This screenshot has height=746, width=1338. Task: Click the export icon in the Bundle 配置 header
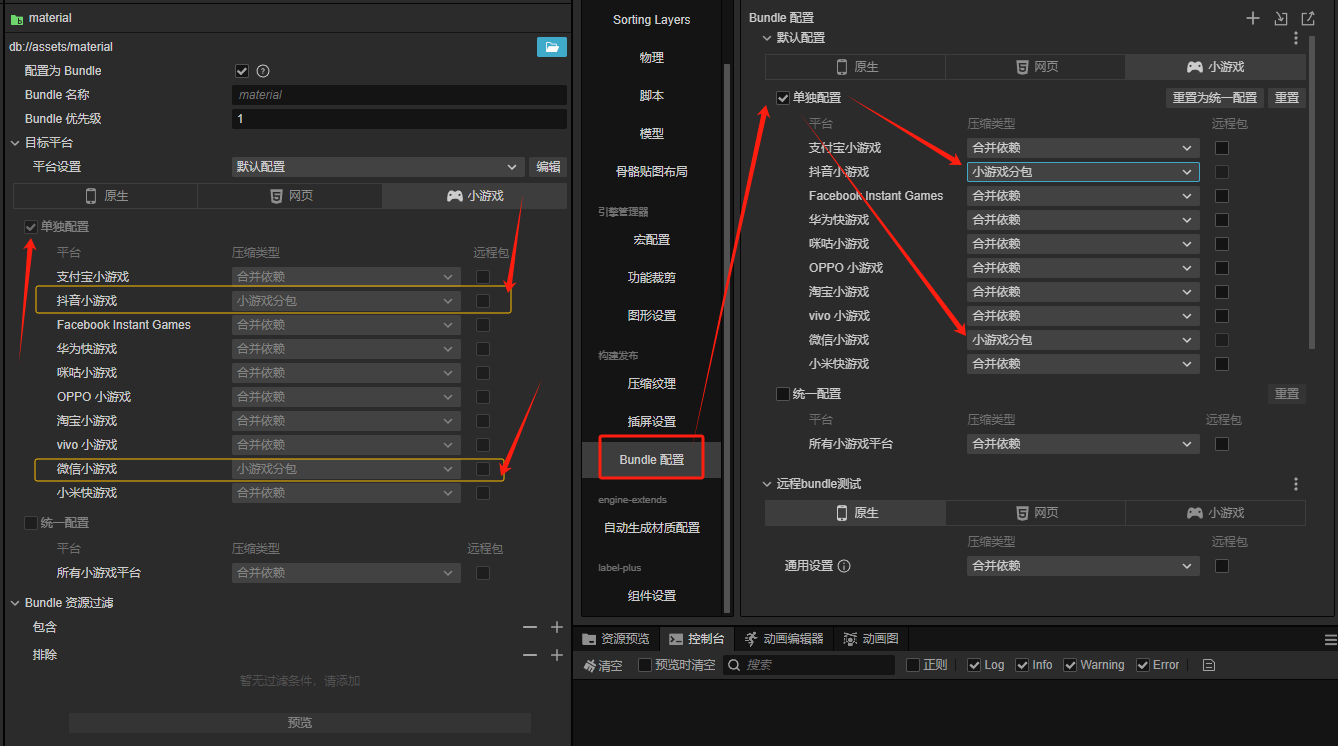[x=1308, y=18]
